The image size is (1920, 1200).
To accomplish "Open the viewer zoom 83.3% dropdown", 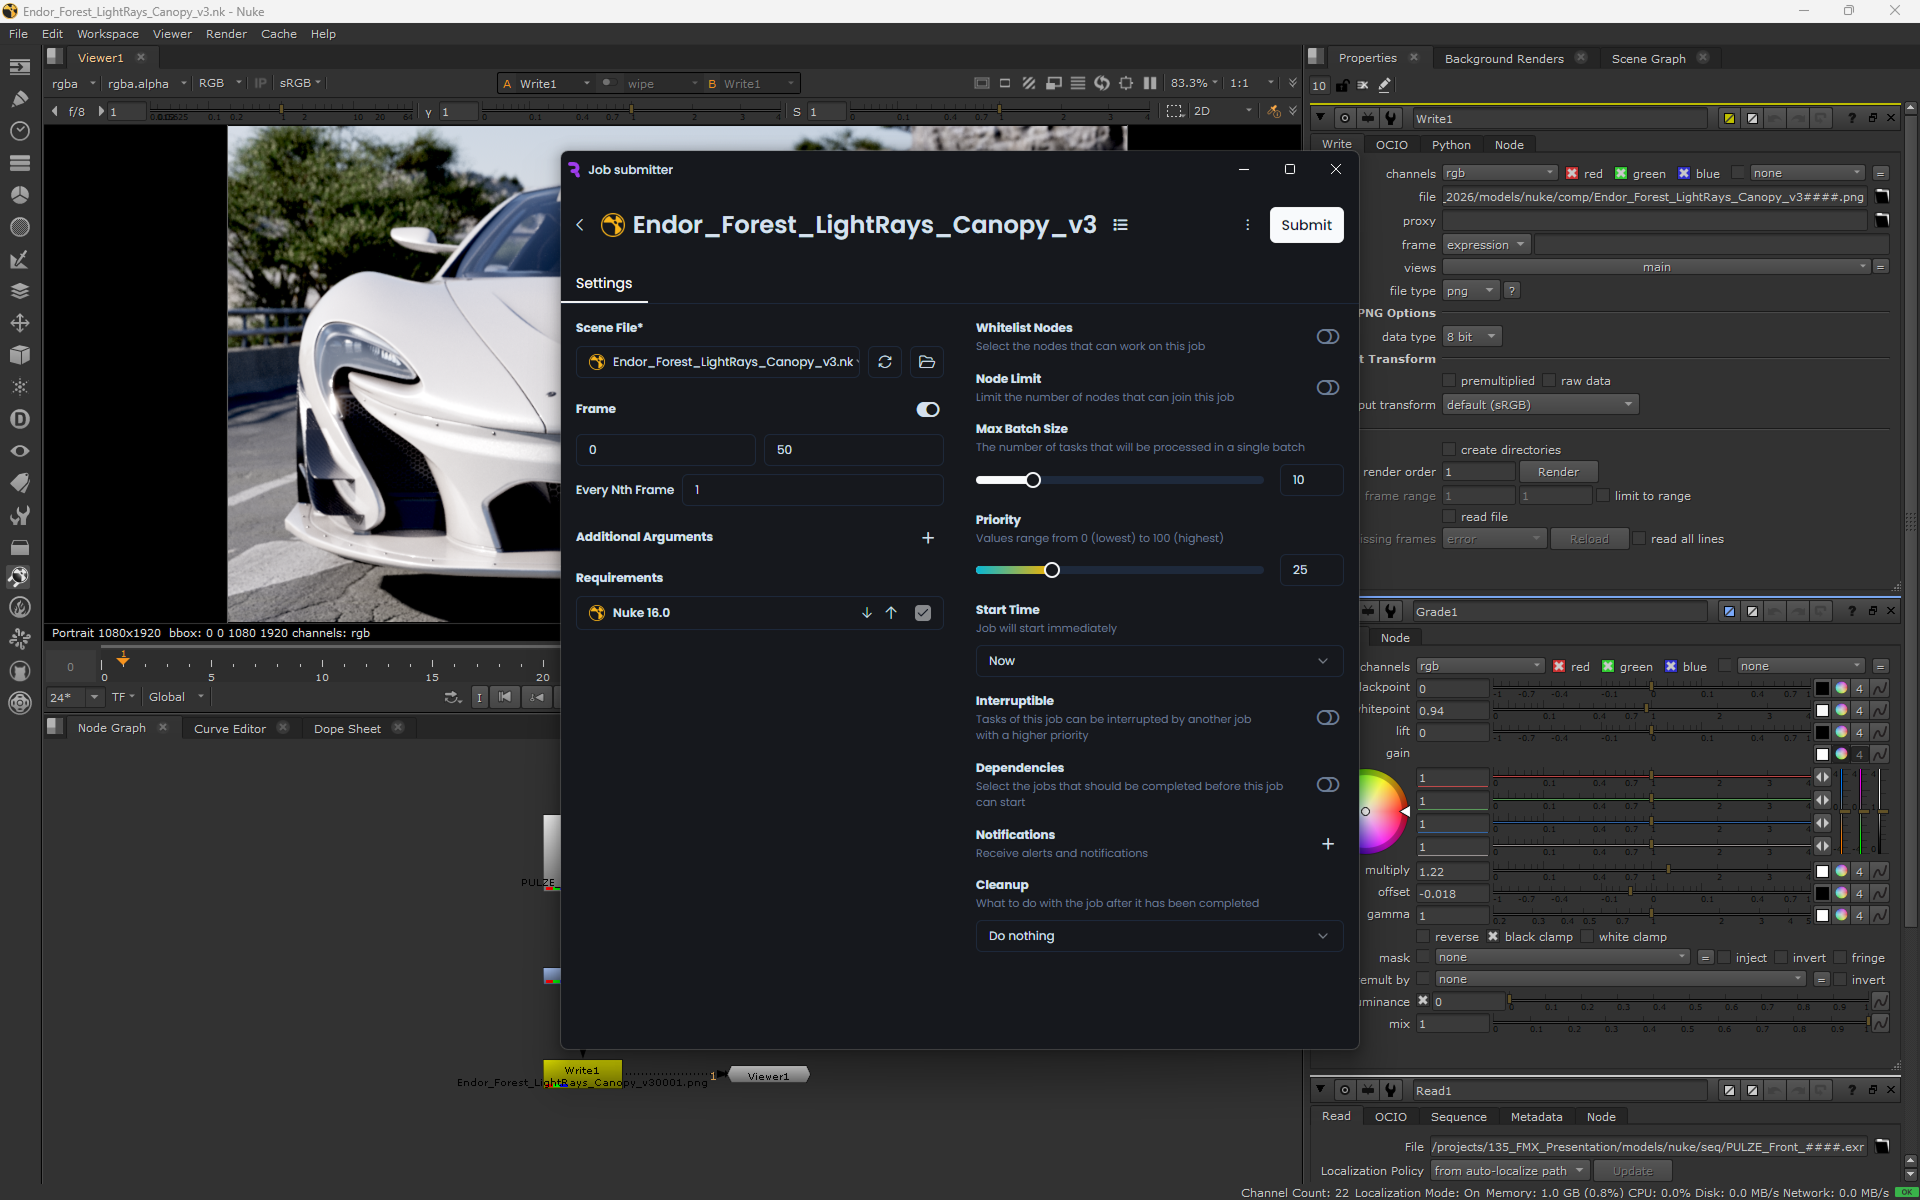I will point(1194,83).
